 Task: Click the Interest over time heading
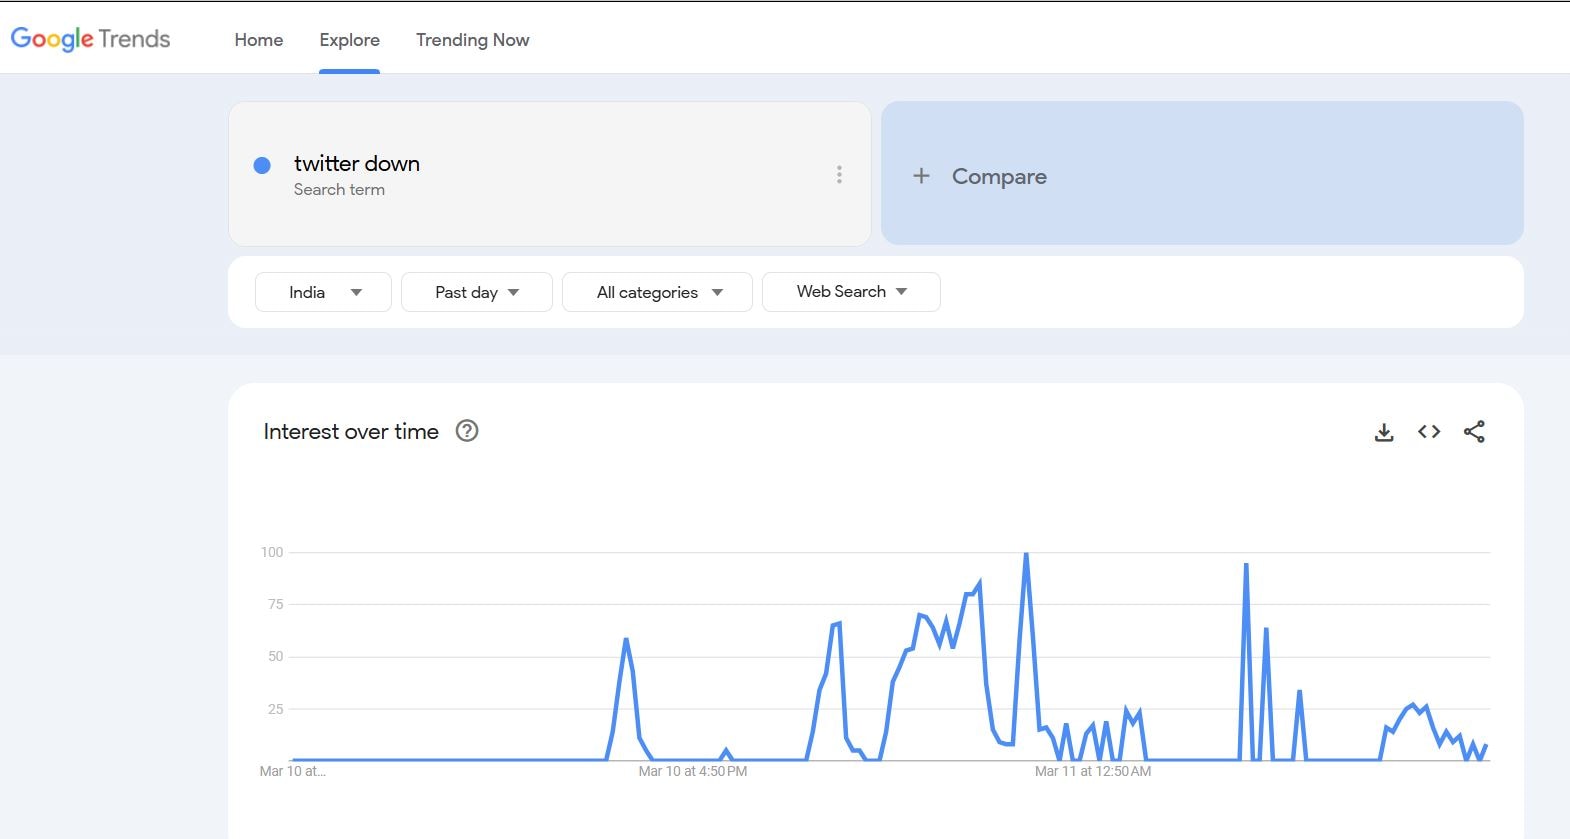[351, 432]
